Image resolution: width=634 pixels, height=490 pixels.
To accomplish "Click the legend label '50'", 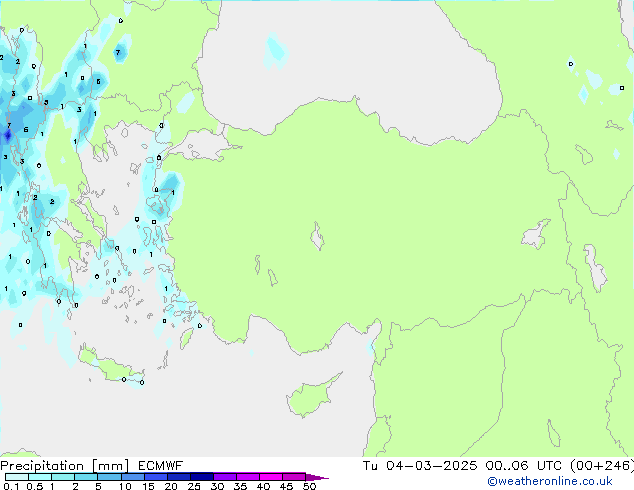I will [309, 486].
